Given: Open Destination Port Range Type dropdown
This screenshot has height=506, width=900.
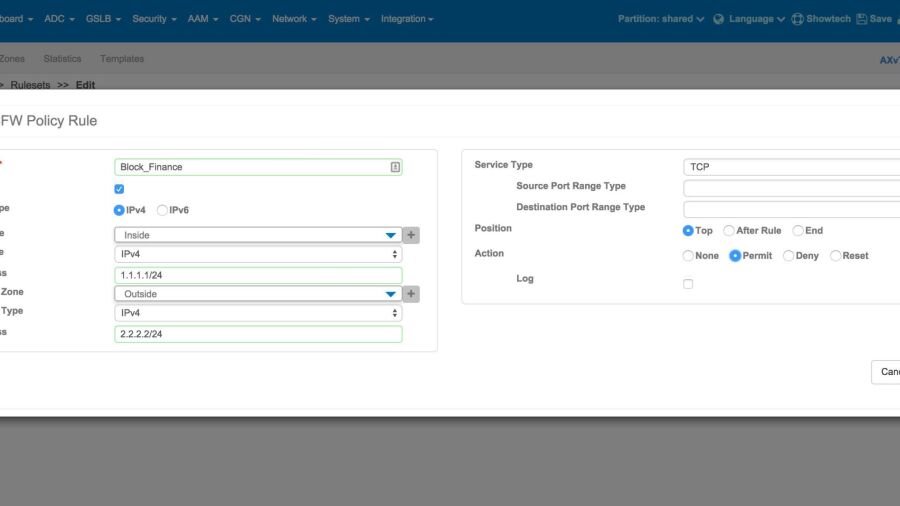Looking at the screenshot, I should (x=792, y=209).
